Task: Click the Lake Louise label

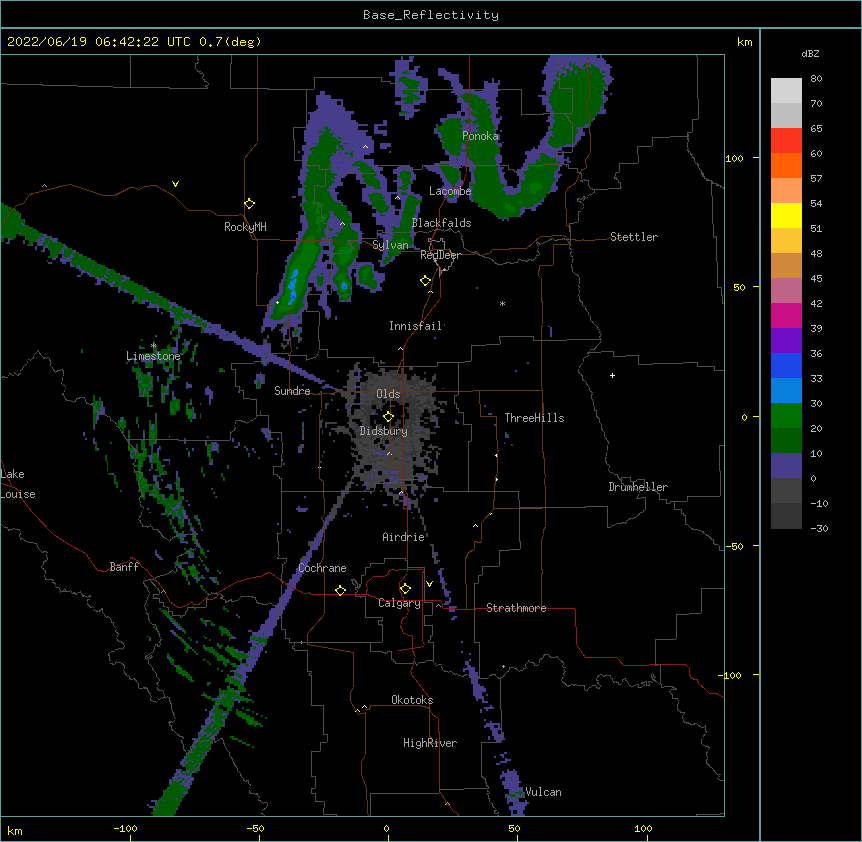Action: pyautogui.click(x=18, y=484)
